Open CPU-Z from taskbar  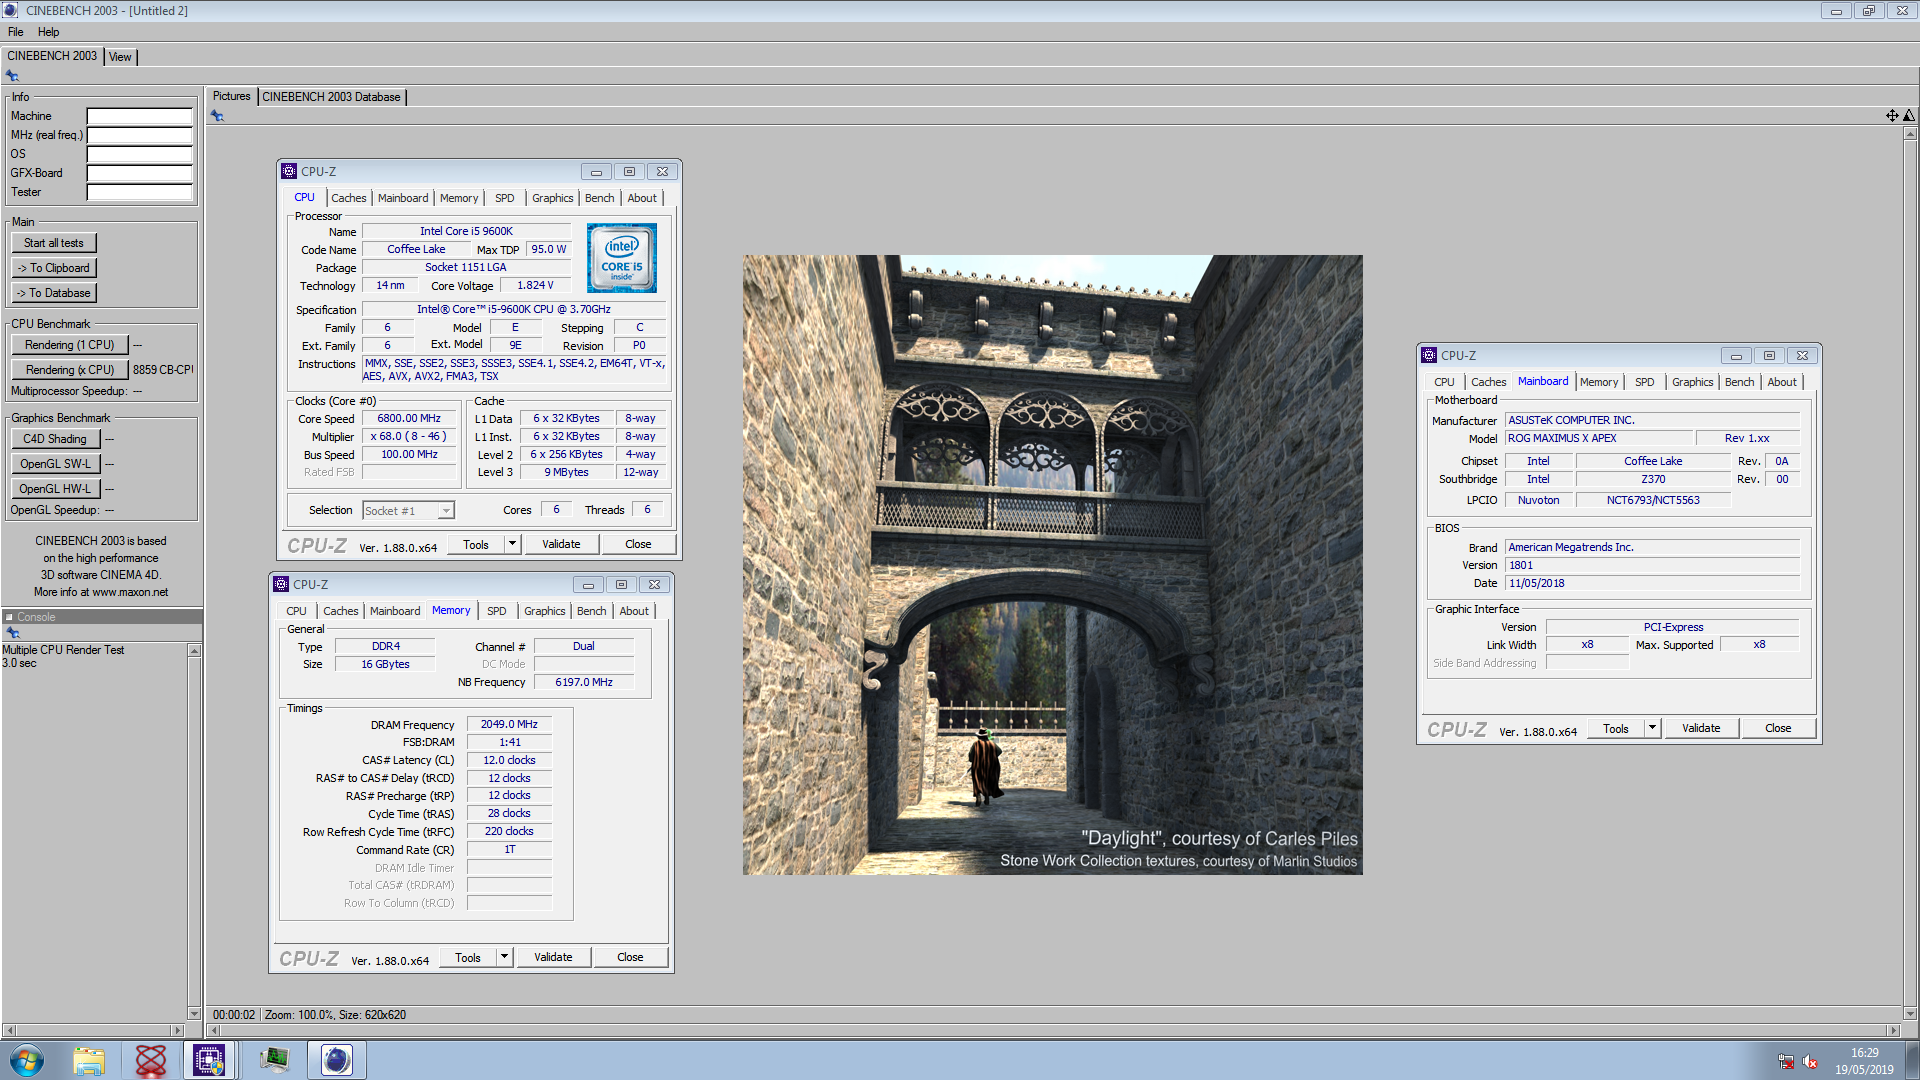click(x=209, y=1060)
